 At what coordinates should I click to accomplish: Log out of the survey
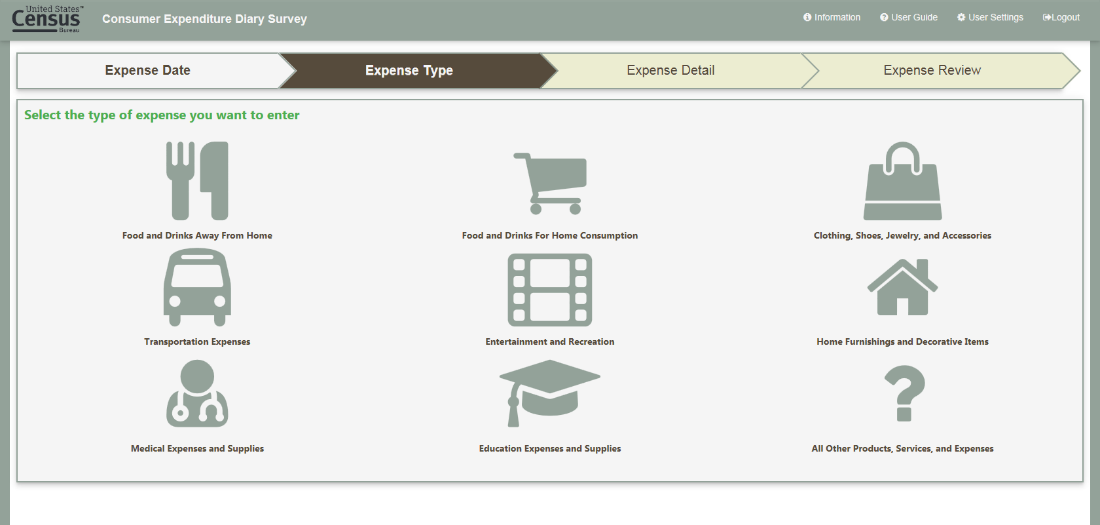coord(1061,18)
